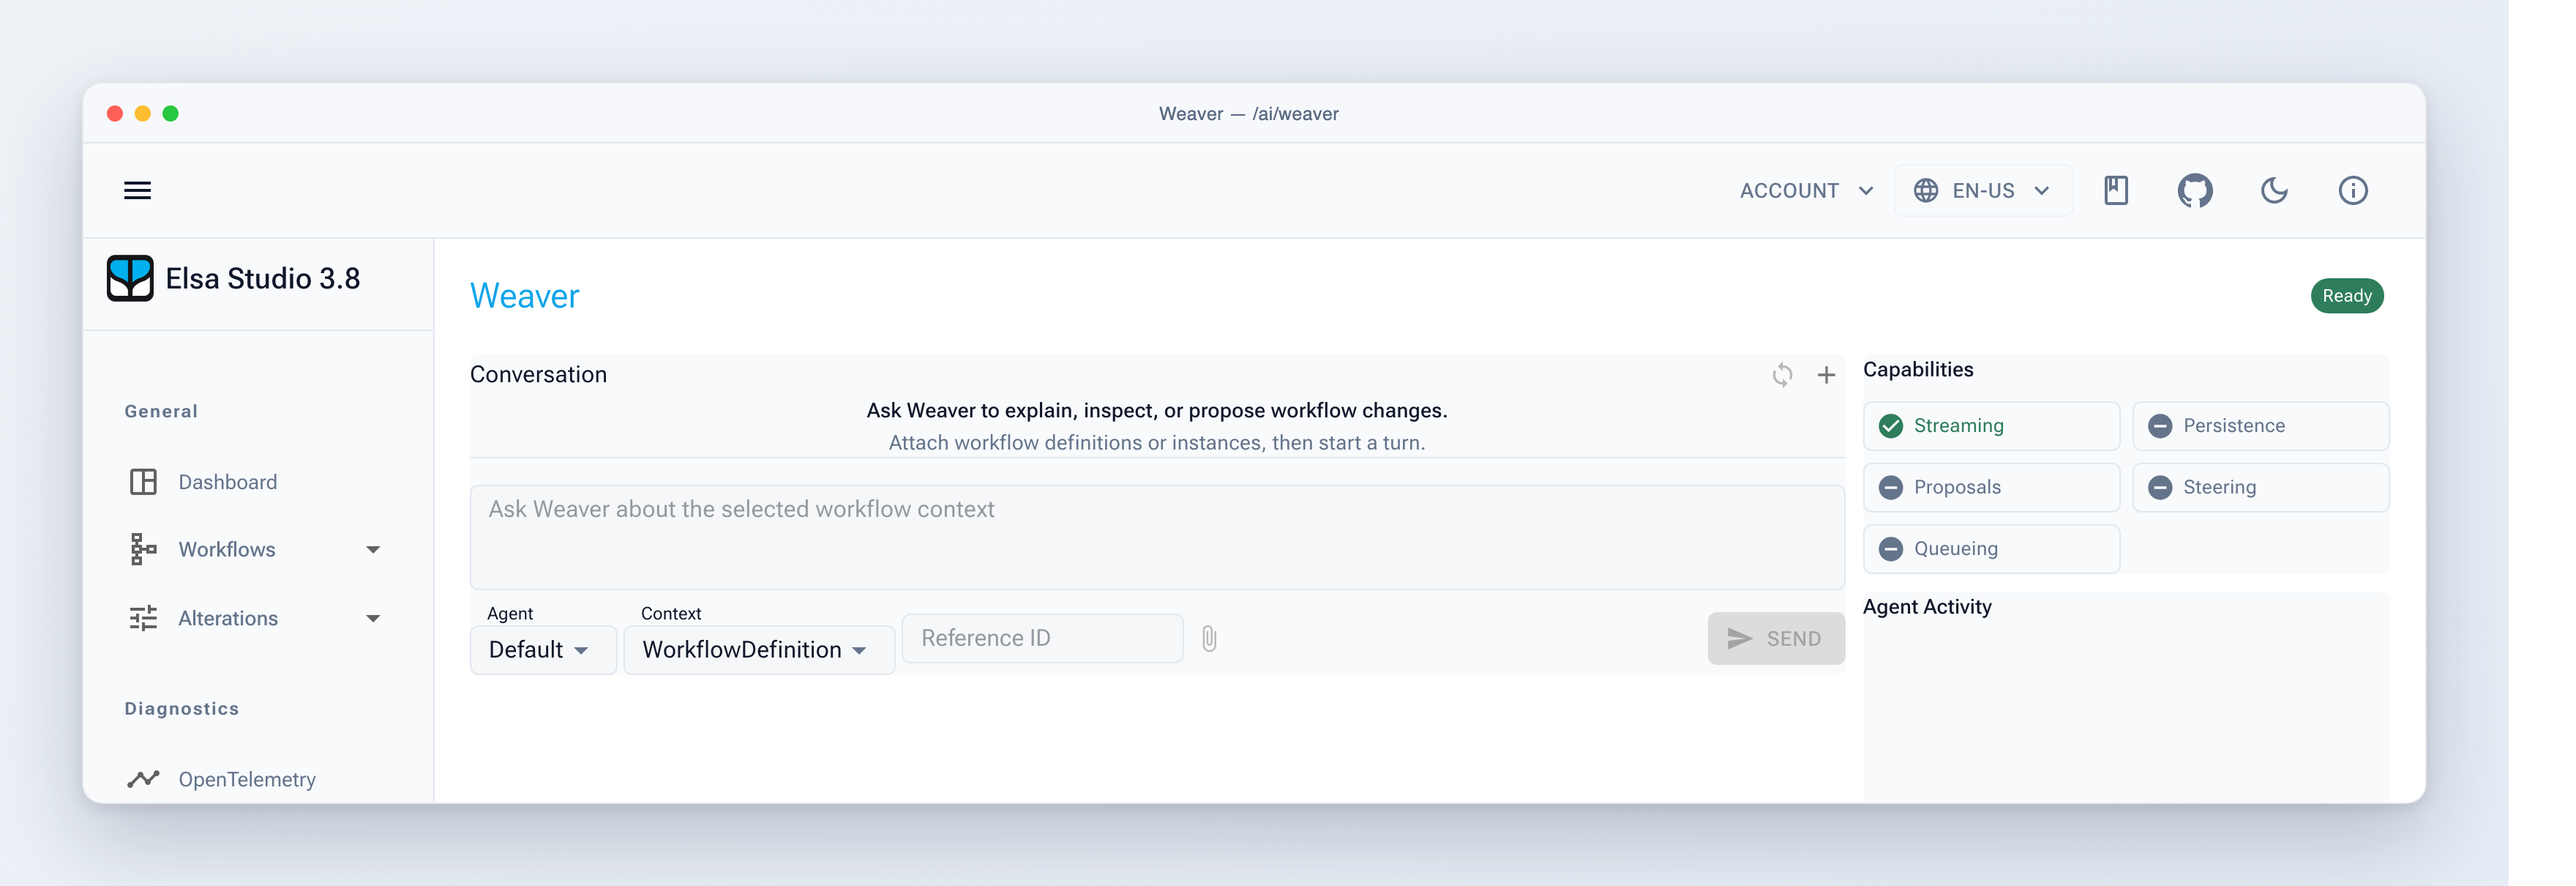Focus the Ask Weaver message box

pyautogui.click(x=1157, y=537)
